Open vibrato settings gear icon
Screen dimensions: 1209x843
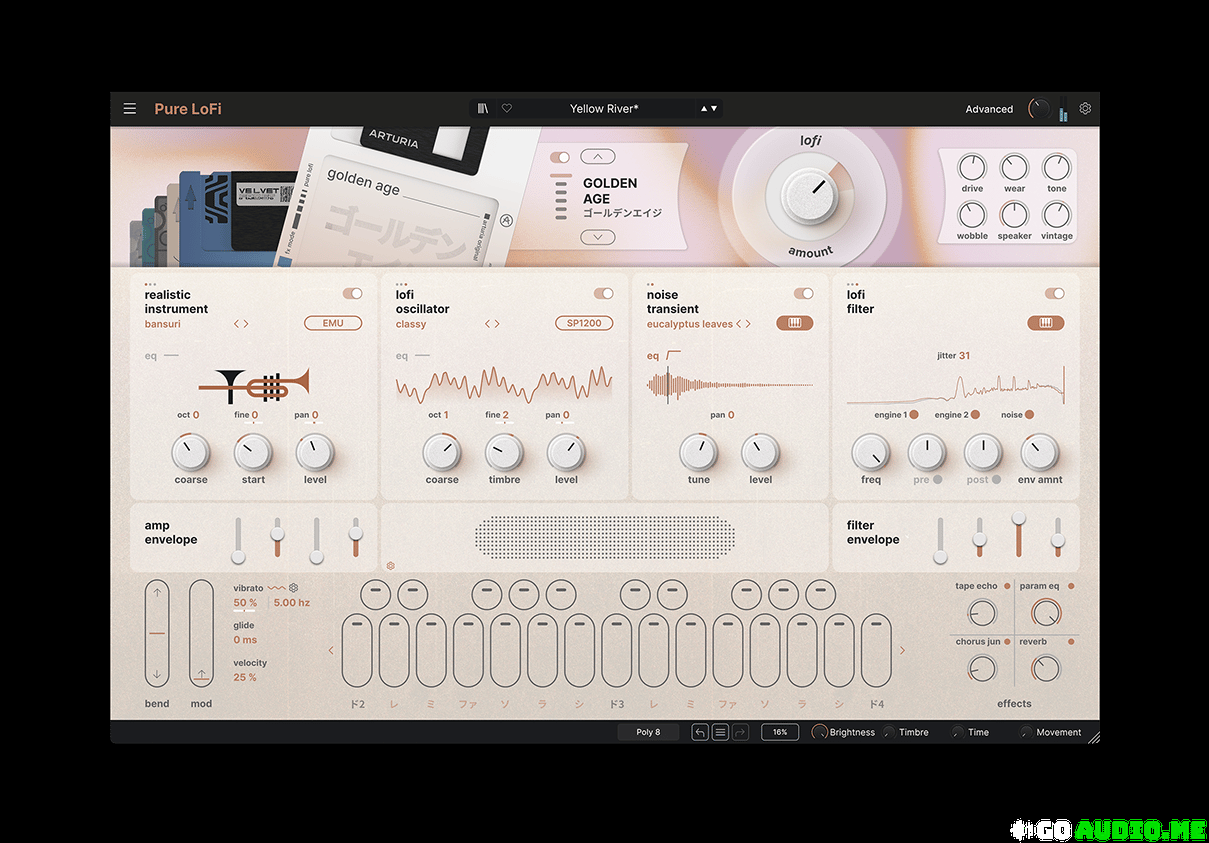pyautogui.click(x=294, y=588)
